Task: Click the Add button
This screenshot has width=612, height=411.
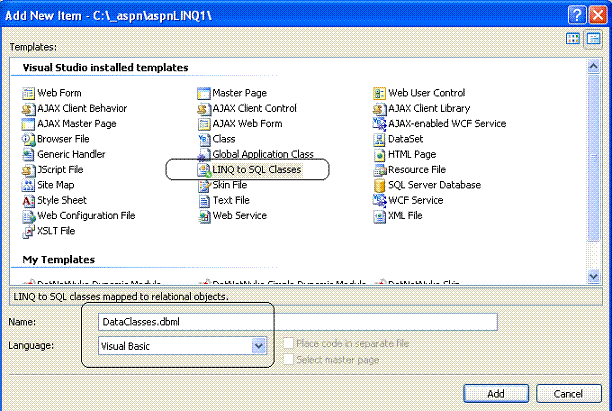Action: coord(496,393)
